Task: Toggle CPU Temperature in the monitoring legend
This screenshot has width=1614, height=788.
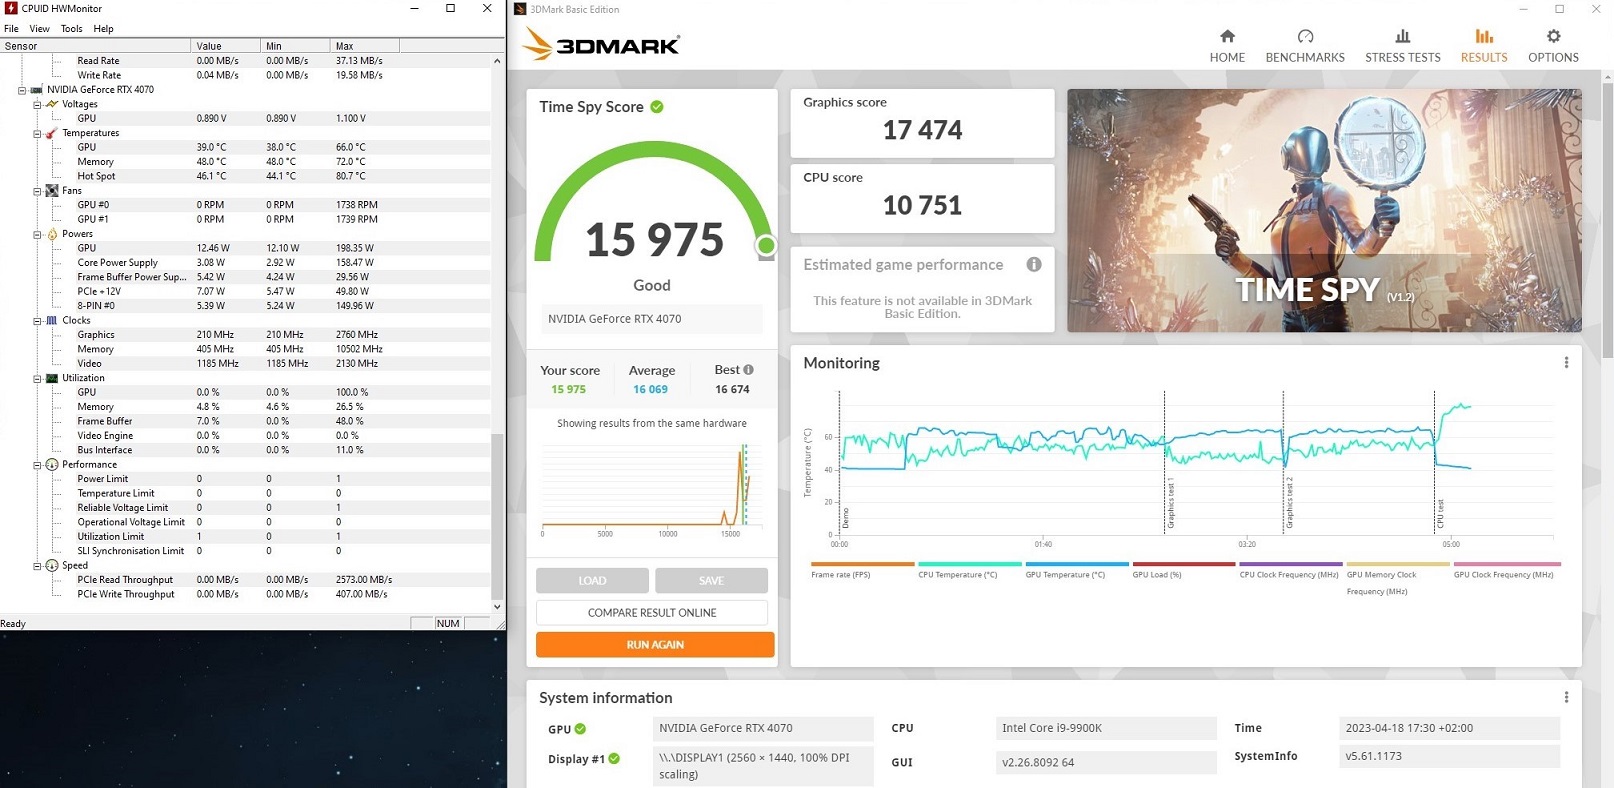Action: pyautogui.click(x=969, y=570)
